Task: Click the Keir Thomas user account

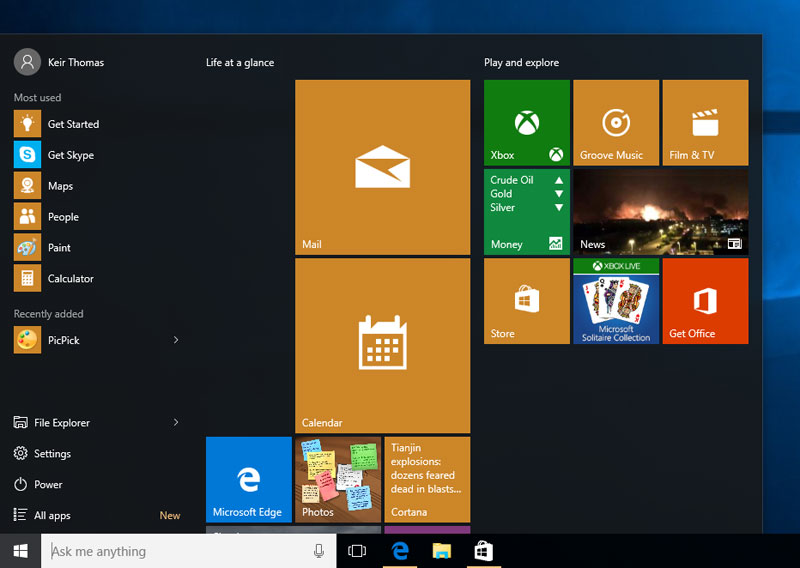Action: [59, 62]
